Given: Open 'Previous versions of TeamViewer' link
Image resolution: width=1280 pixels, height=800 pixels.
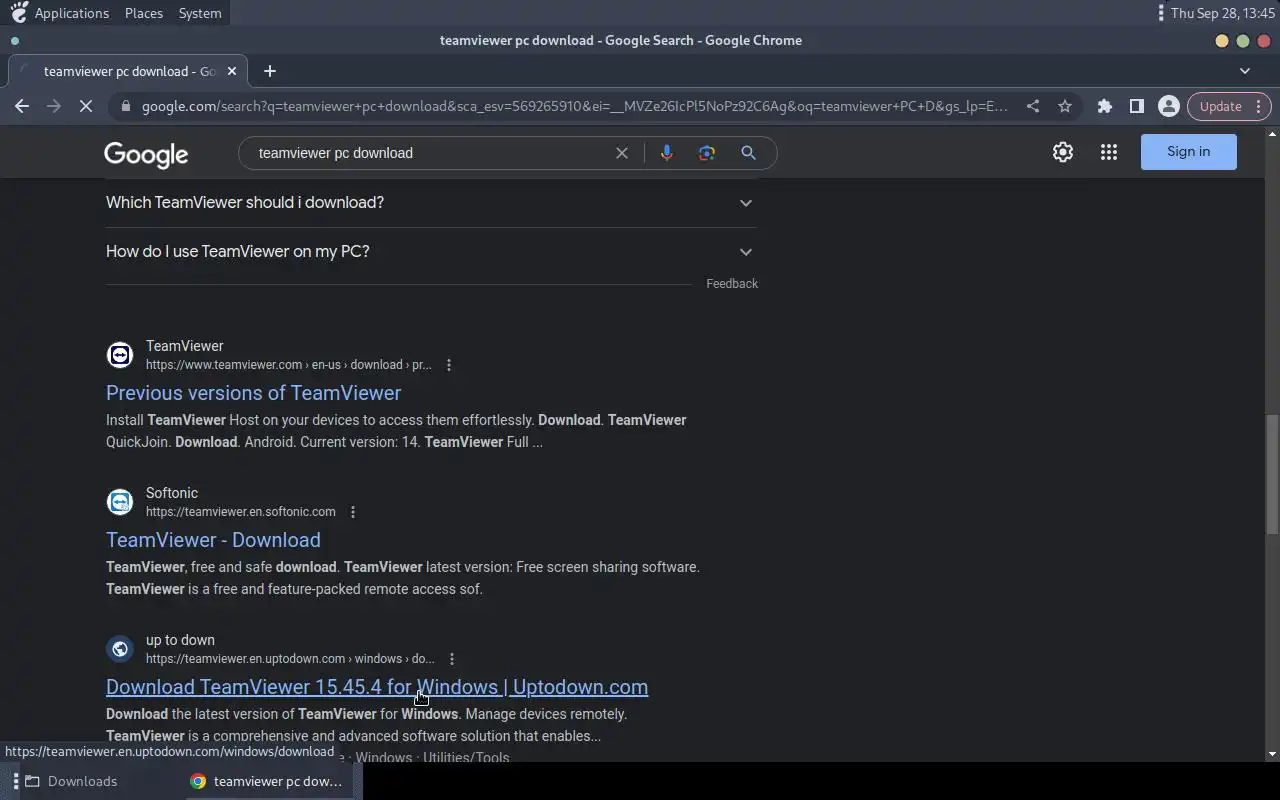Looking at the screenshot, I should [254, 393].
